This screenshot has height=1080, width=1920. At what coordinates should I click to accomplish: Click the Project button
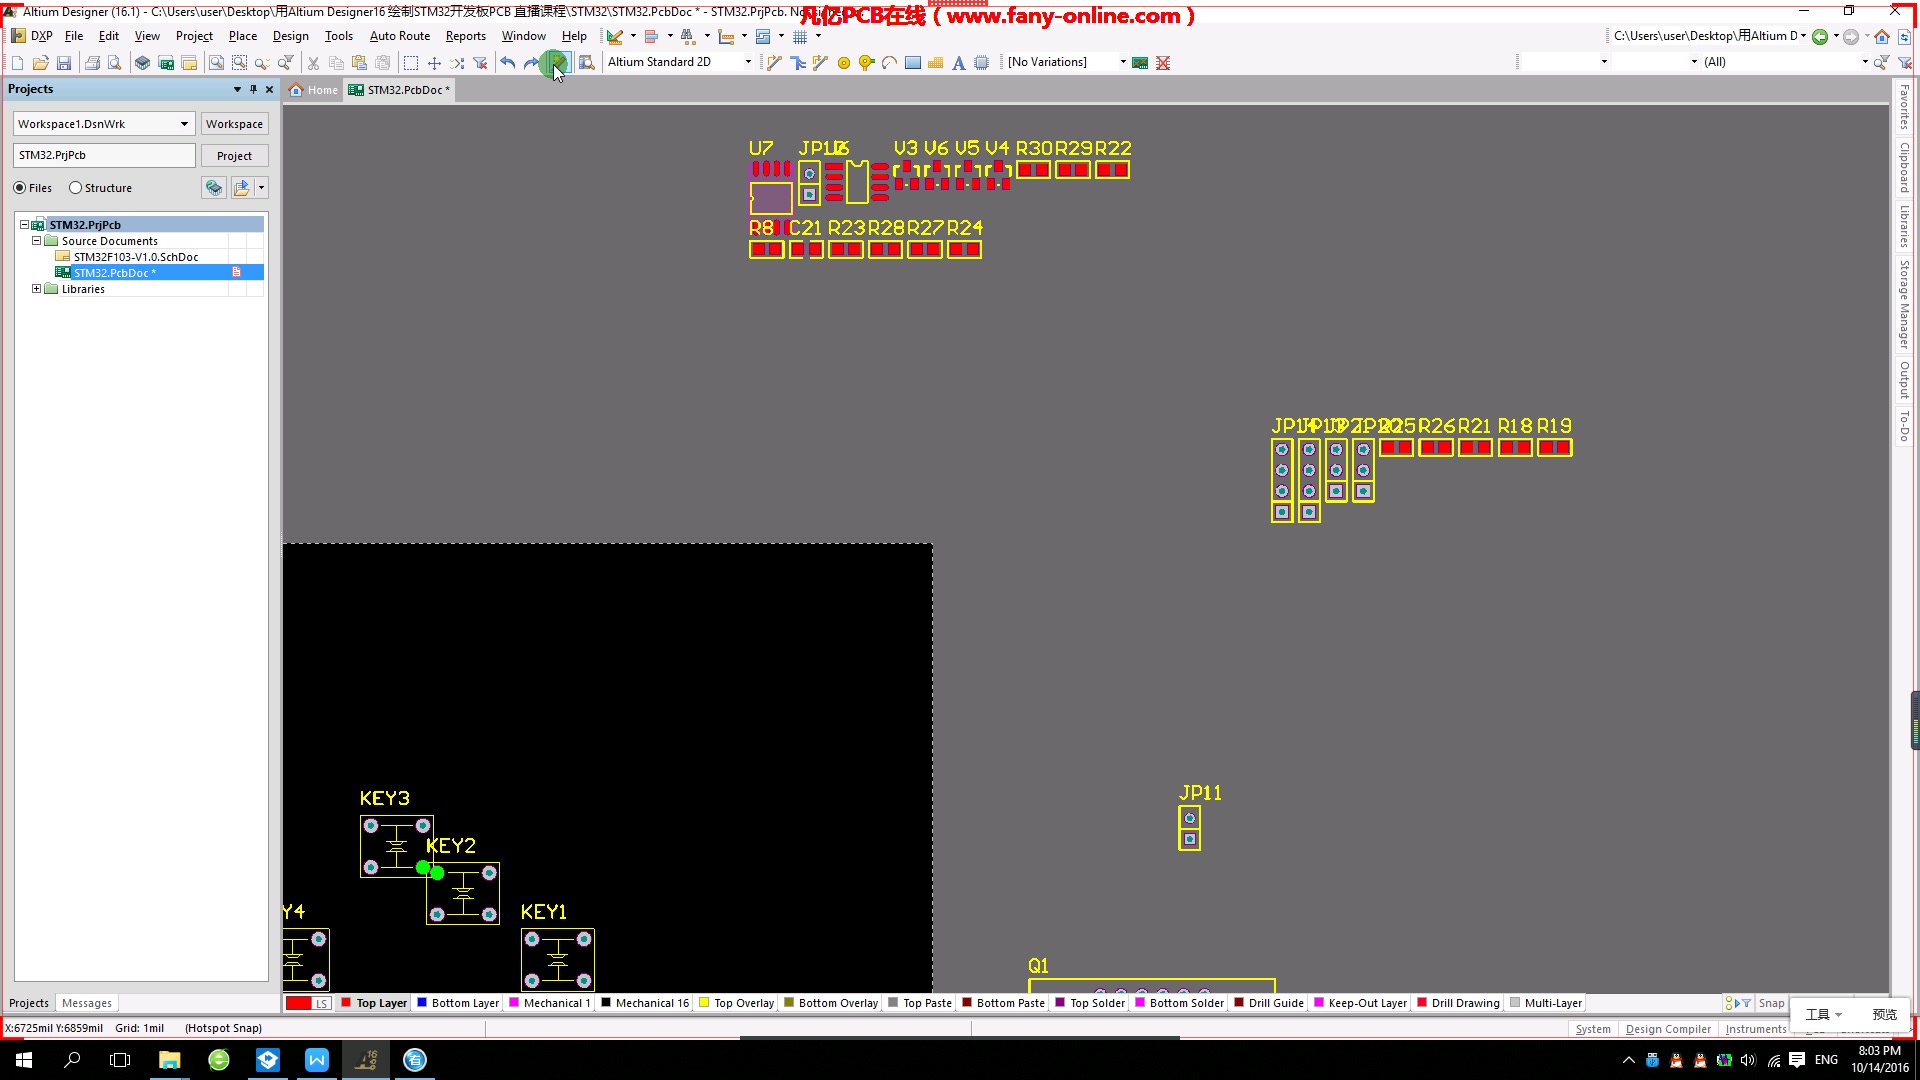(x=234, y=156)
